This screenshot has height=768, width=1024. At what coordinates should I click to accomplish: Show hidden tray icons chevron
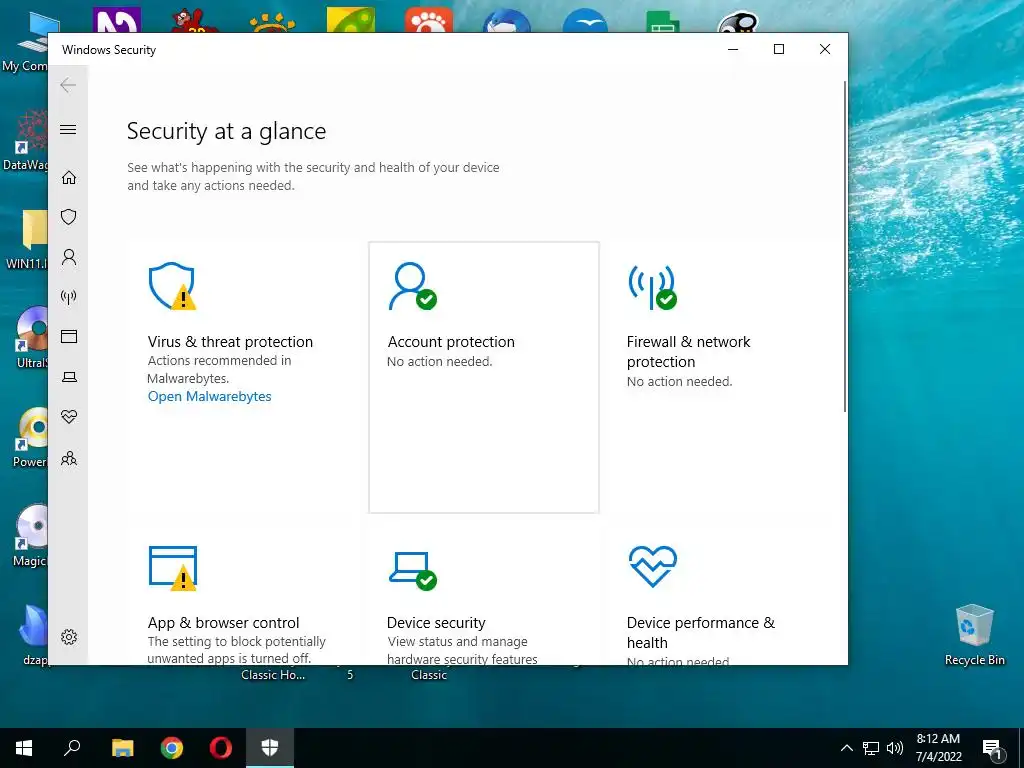(x=846, y=748)
